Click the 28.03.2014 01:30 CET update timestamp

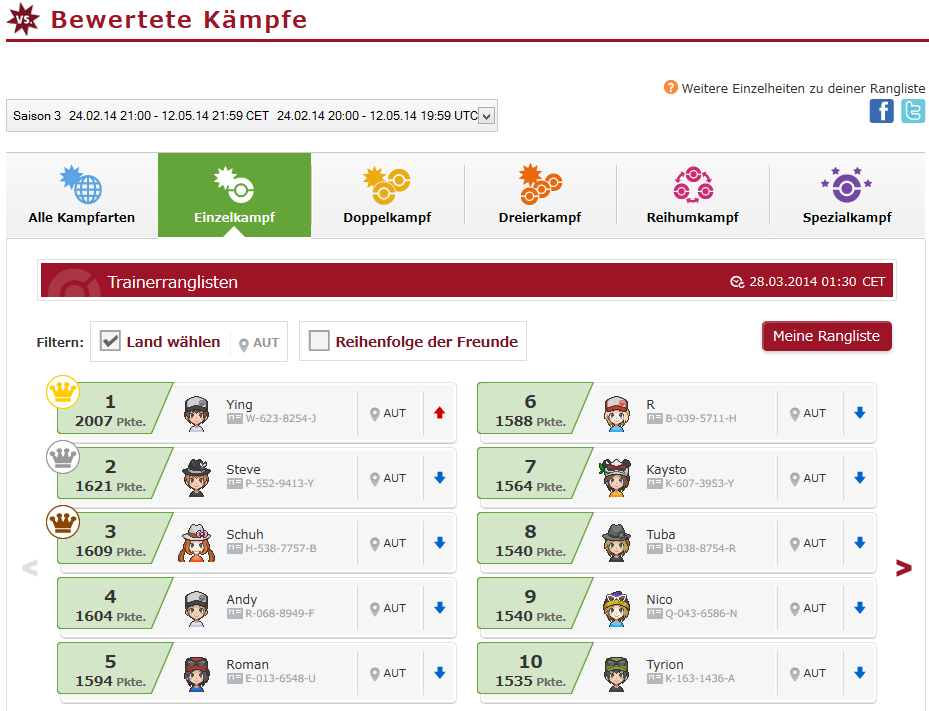click(x=817, y=281)
